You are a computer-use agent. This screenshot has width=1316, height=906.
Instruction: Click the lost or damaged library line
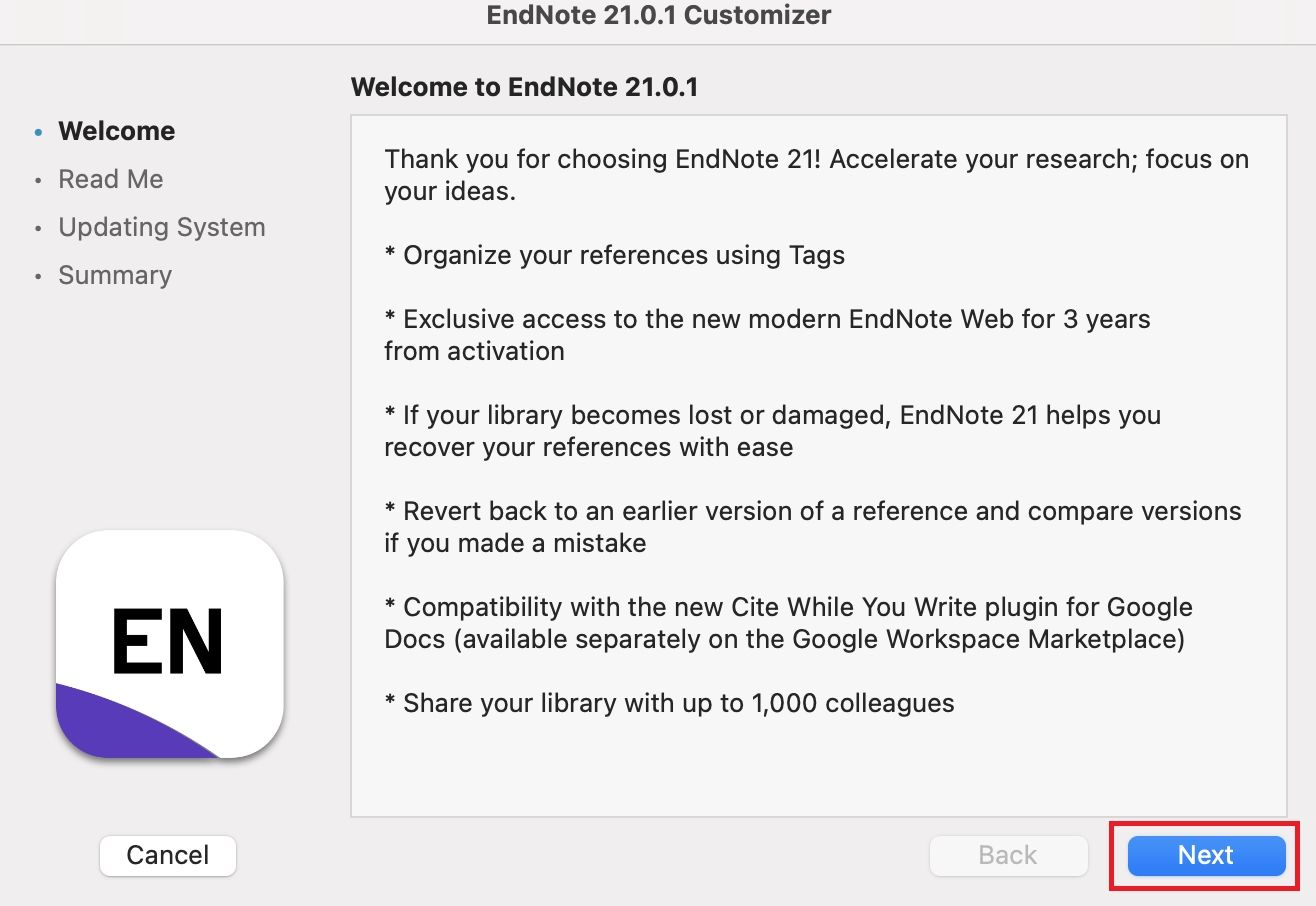[772, 431]
